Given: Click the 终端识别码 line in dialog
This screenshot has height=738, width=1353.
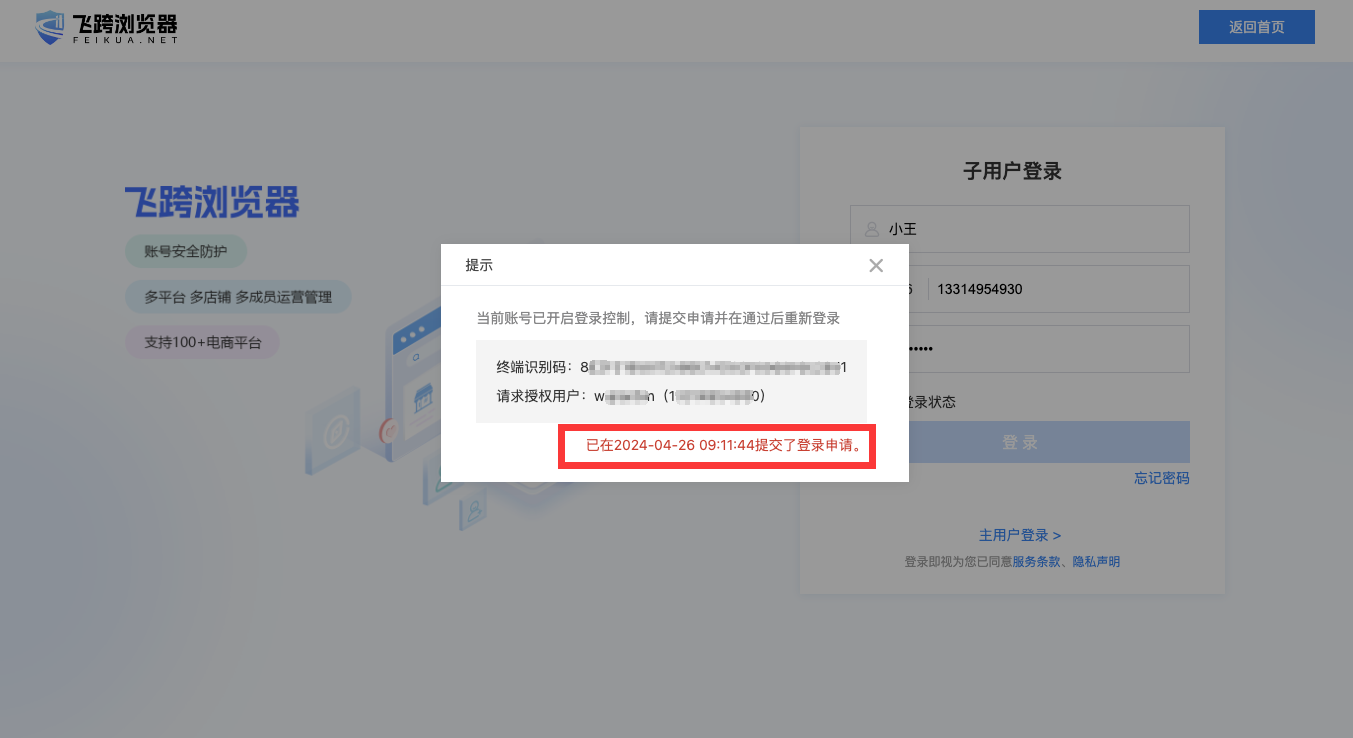Looking at the screenshot, I should click(672, 367).
